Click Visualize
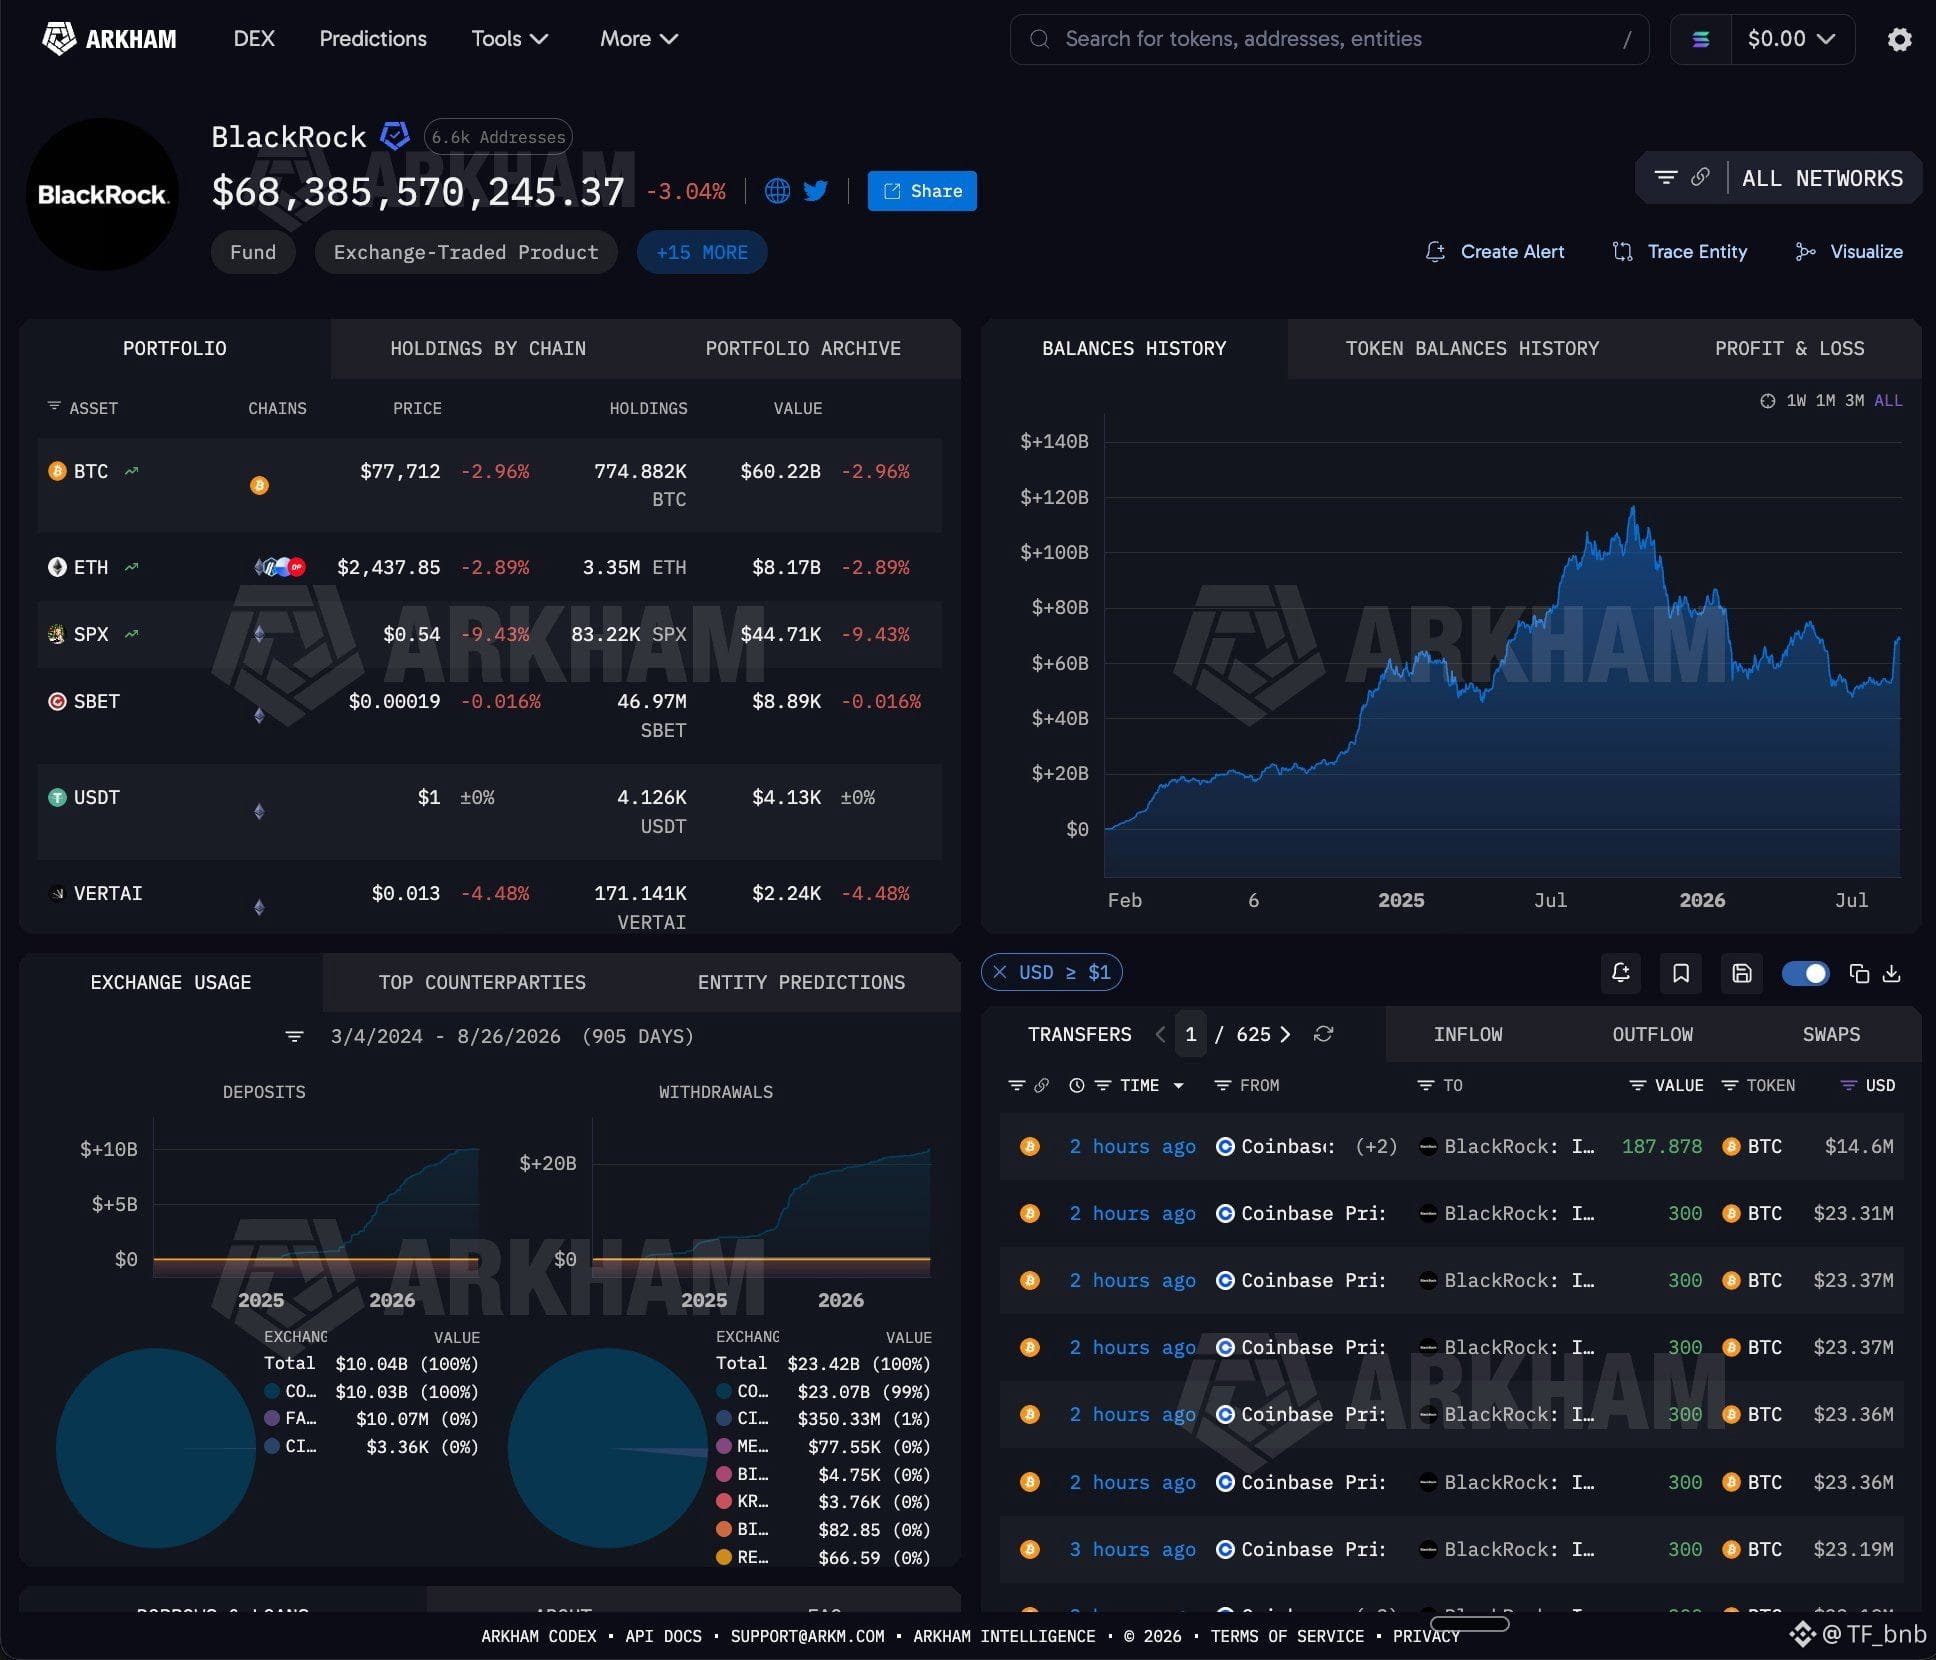This screenshot has height=1660, width=1936. coord(1849,252)
